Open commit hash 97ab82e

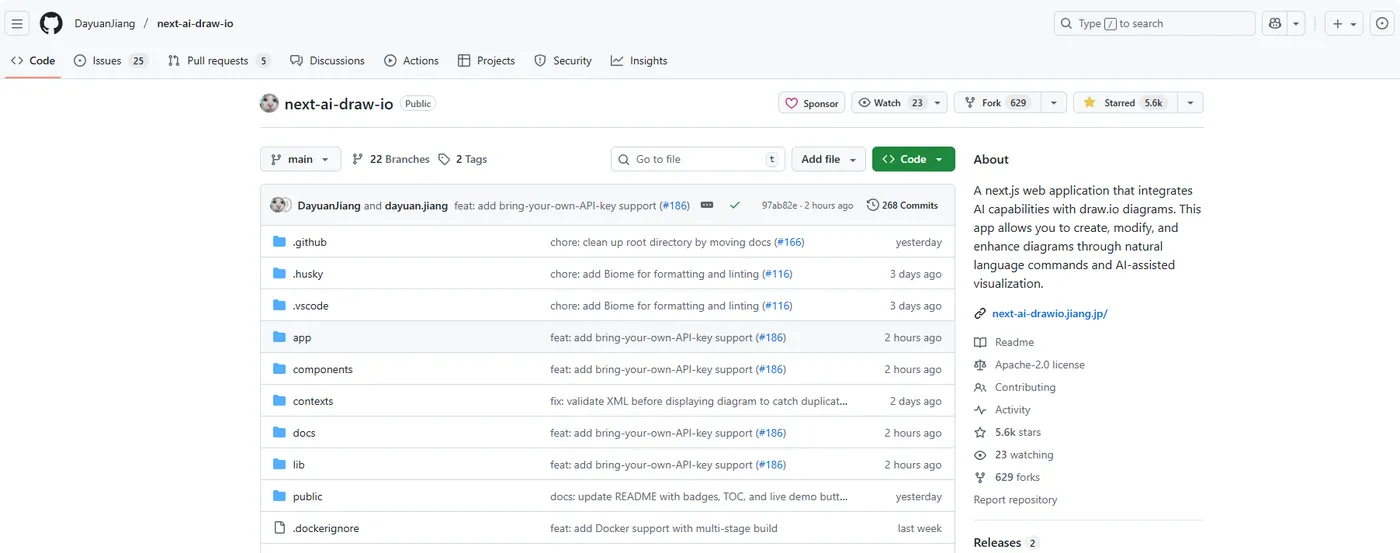(779, 205)
